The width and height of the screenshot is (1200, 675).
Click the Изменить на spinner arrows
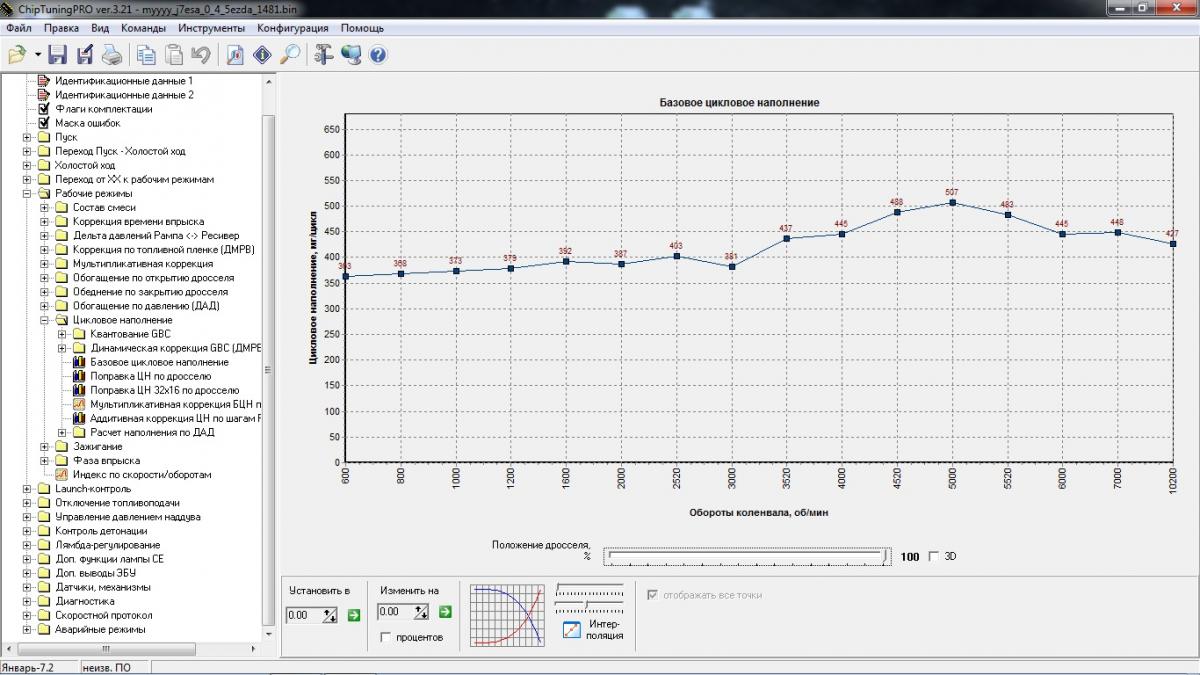click(x=421, y=612)
